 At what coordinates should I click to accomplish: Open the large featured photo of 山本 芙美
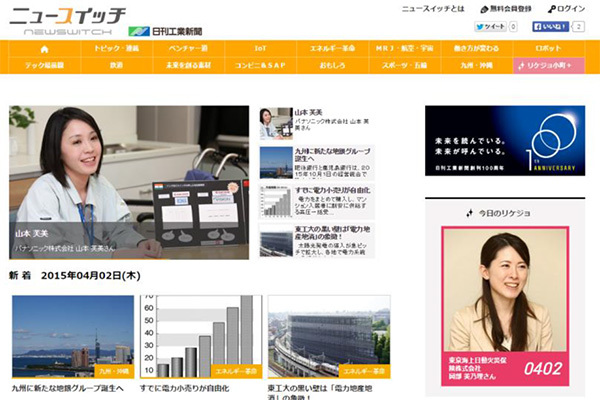pyautogui.click(x=129, y=183)
